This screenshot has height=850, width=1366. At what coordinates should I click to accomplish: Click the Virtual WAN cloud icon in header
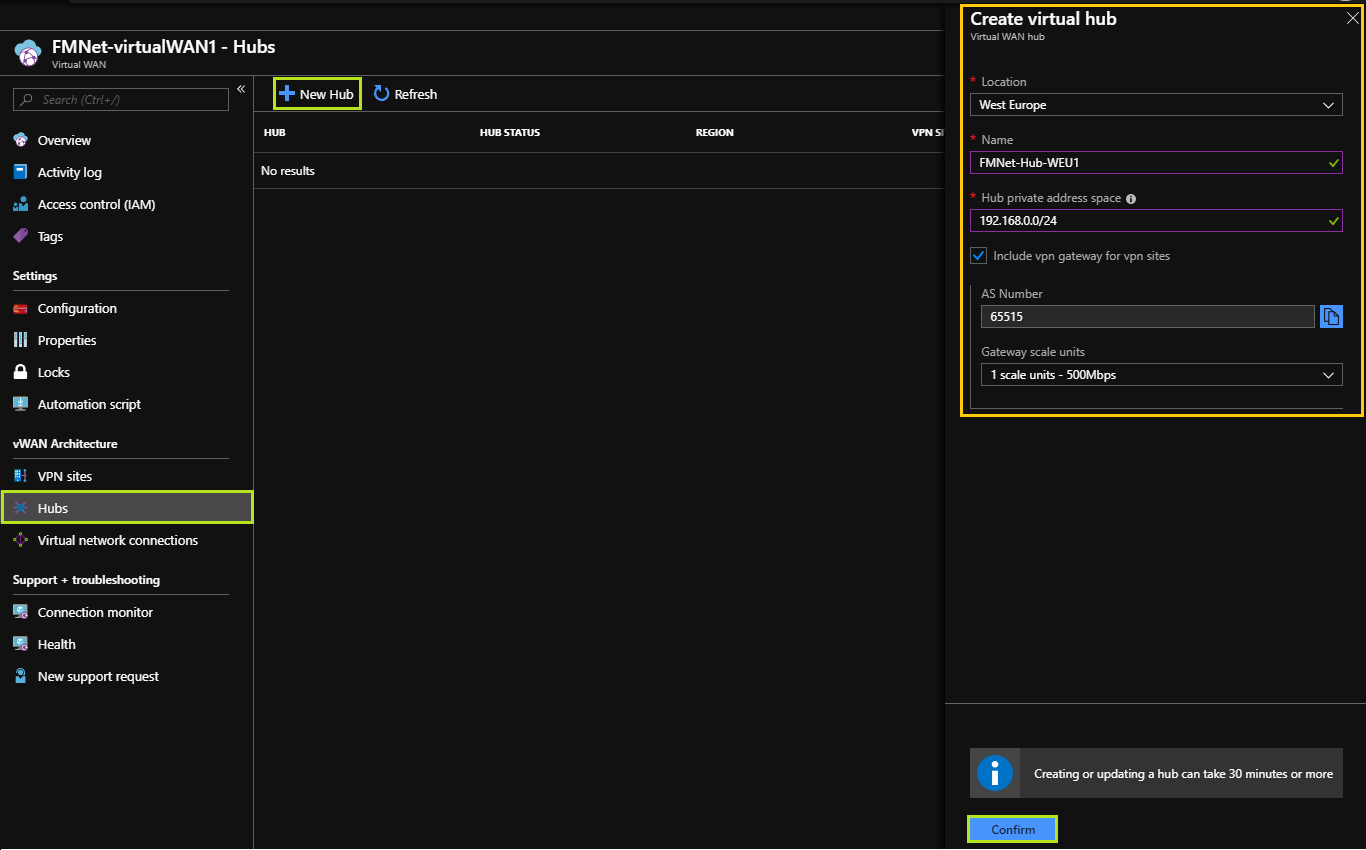click(x=28, y=53)
